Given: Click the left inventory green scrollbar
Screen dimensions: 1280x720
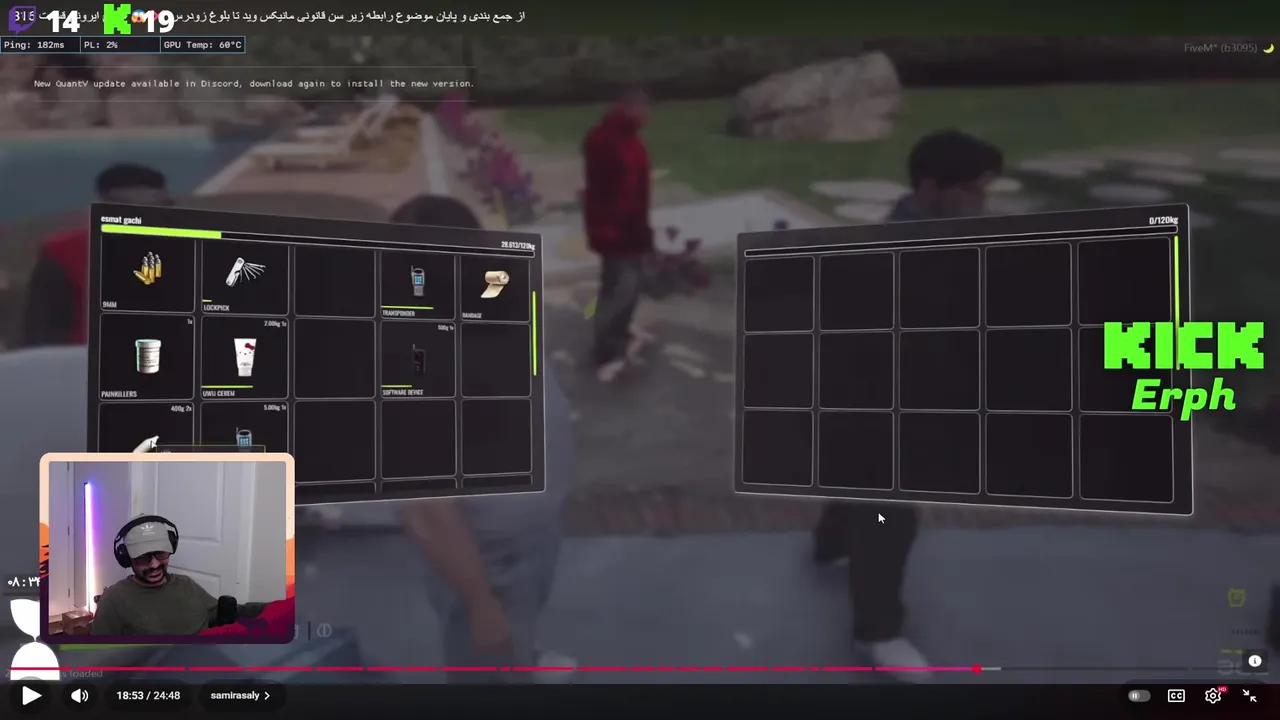Looking at the screenshot, I should [x=534, y=333].
